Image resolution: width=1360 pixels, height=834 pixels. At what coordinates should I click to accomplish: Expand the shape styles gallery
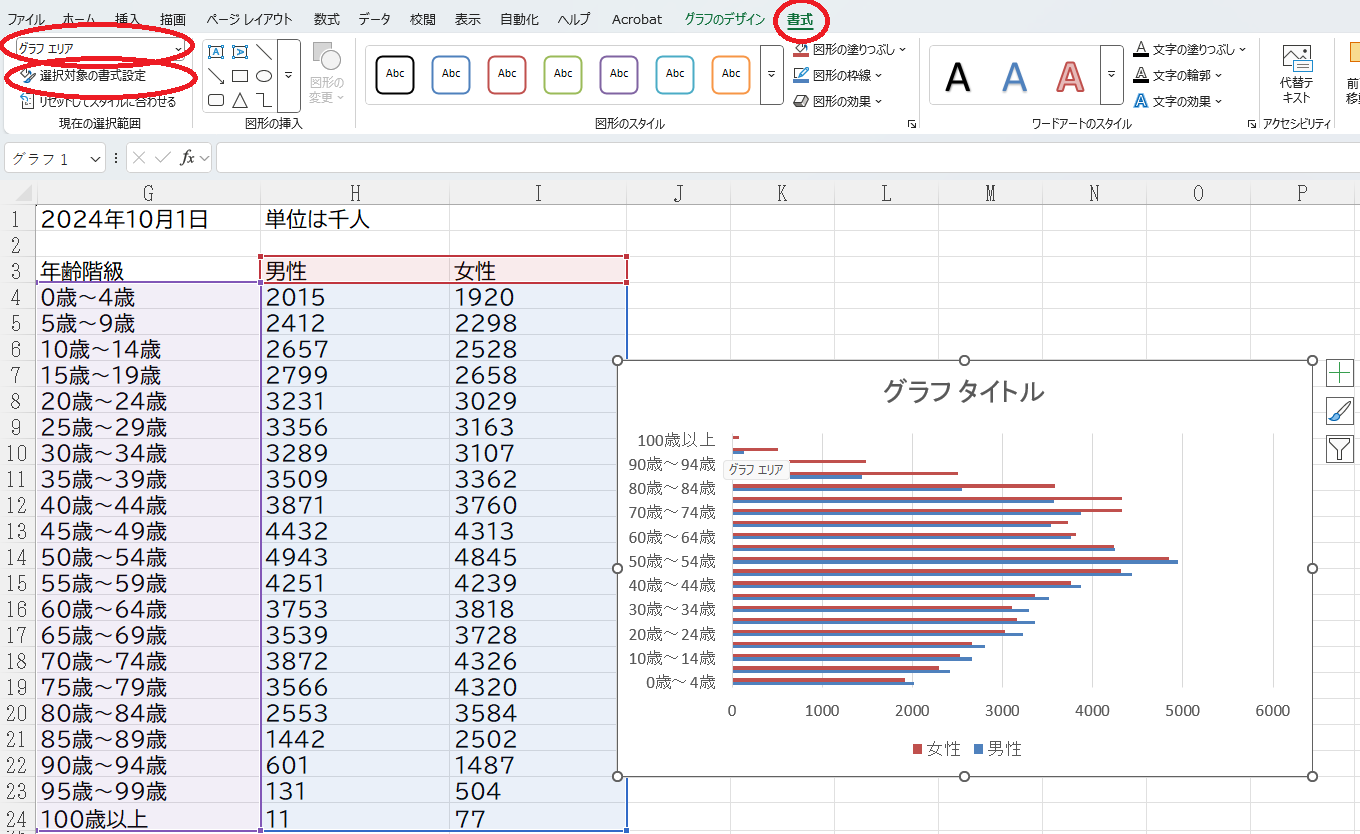(771, 74)
